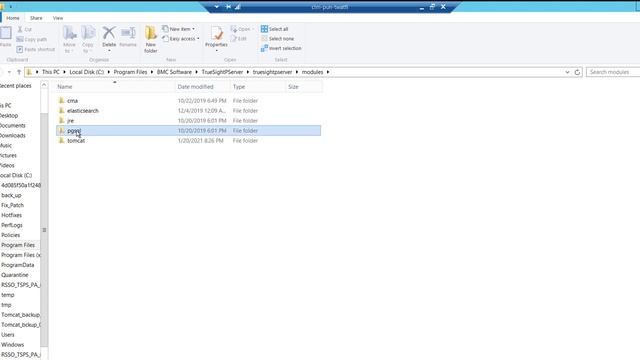Click Invert selection in the ribbon

(281, 48)
